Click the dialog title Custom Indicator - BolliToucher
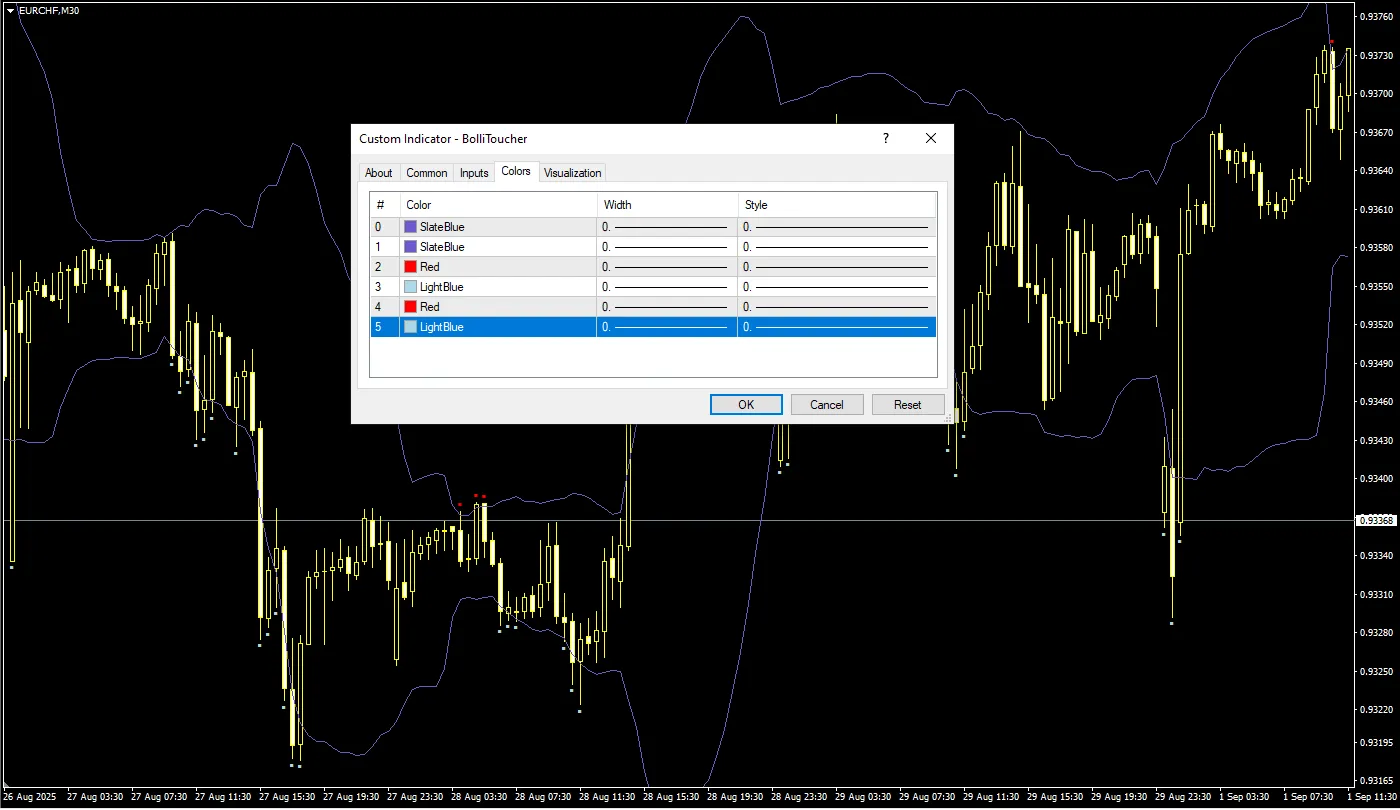Image resolution: width=1400 pixels, height=810 pixels. [443, 139]
